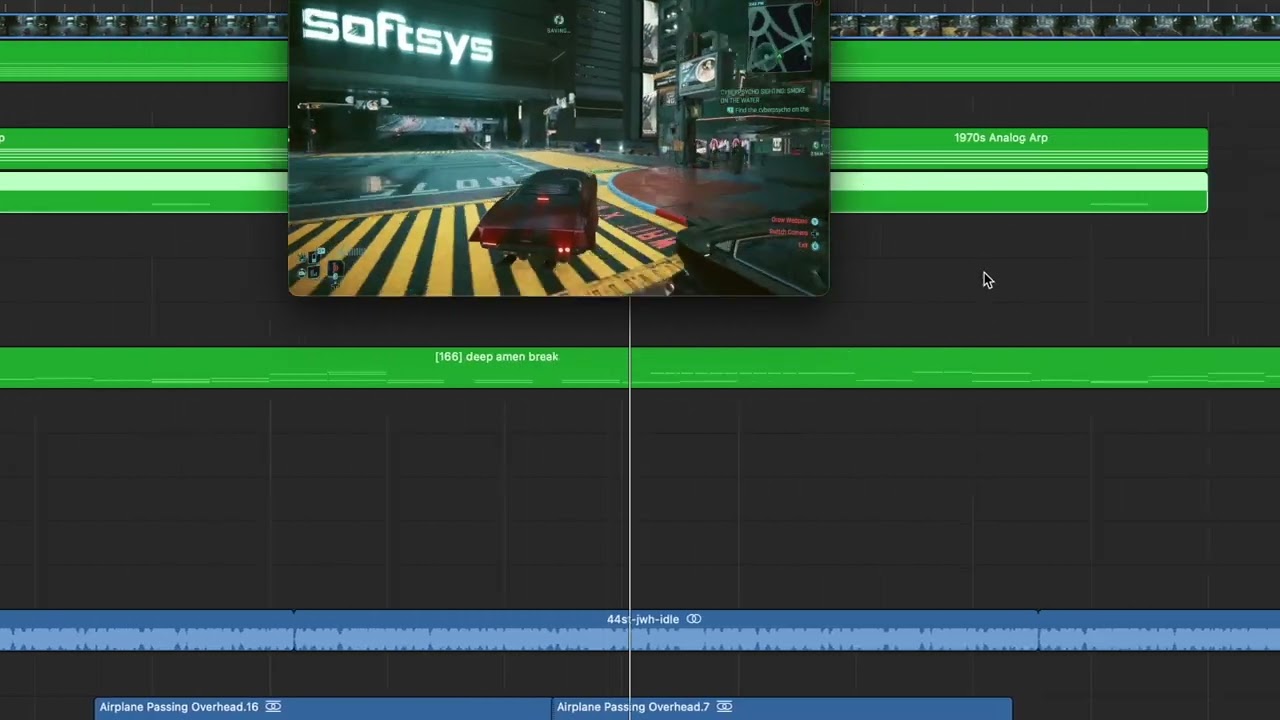Screen dimensions: 1280x720
Task: Click the floating gameplay video preview
Action: click(x=559, y=147)
